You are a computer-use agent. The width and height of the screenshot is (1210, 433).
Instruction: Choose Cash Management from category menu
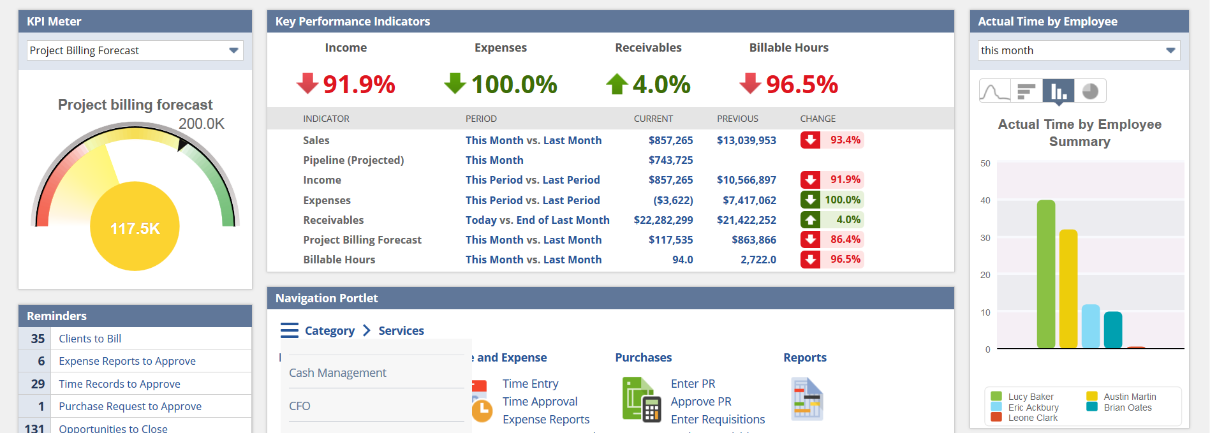click(x=338, y=373)
